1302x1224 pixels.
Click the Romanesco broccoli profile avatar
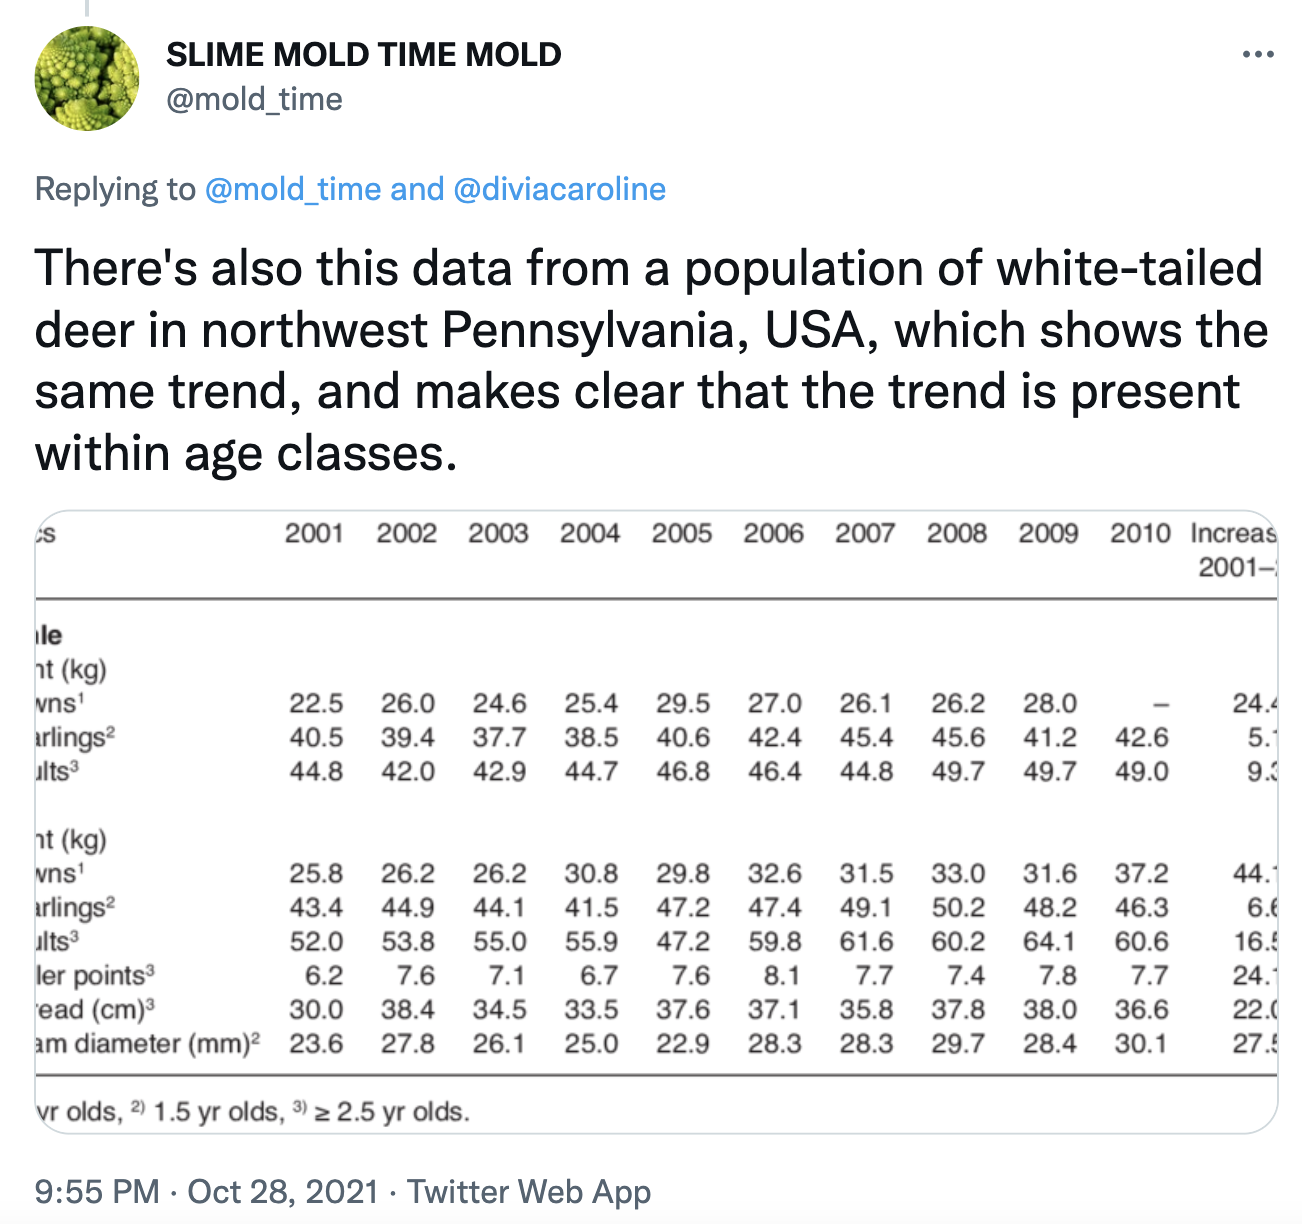tap(87, 78)
